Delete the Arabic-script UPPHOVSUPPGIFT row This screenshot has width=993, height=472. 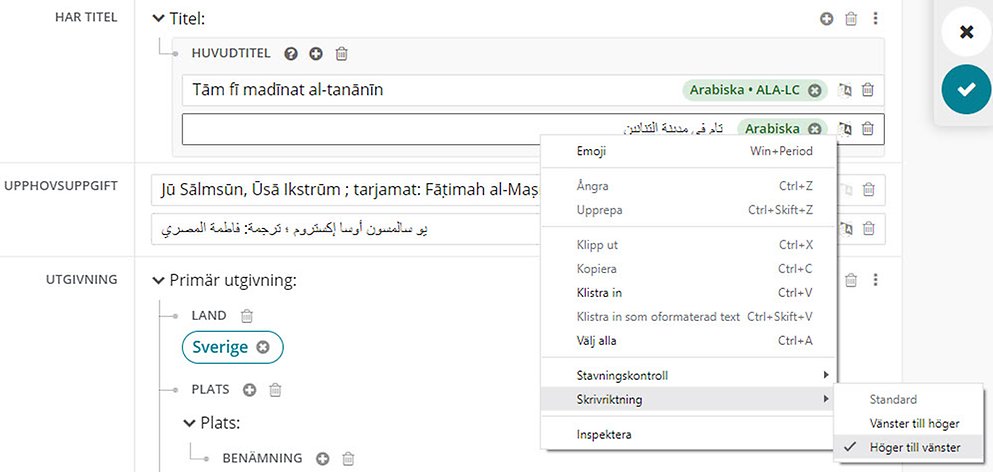(x=869, y=229)
